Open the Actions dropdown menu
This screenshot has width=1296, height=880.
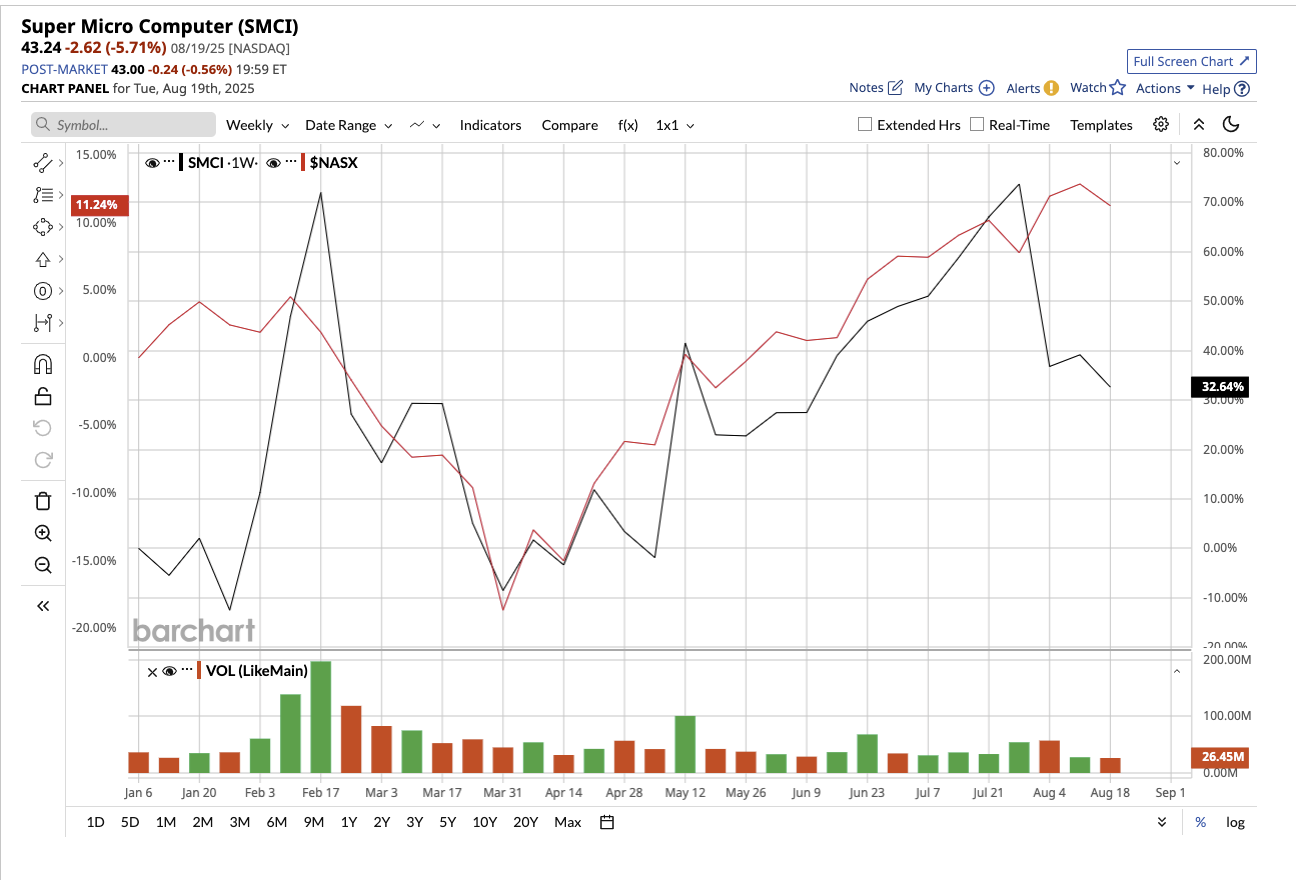[x=1166, y=88]
